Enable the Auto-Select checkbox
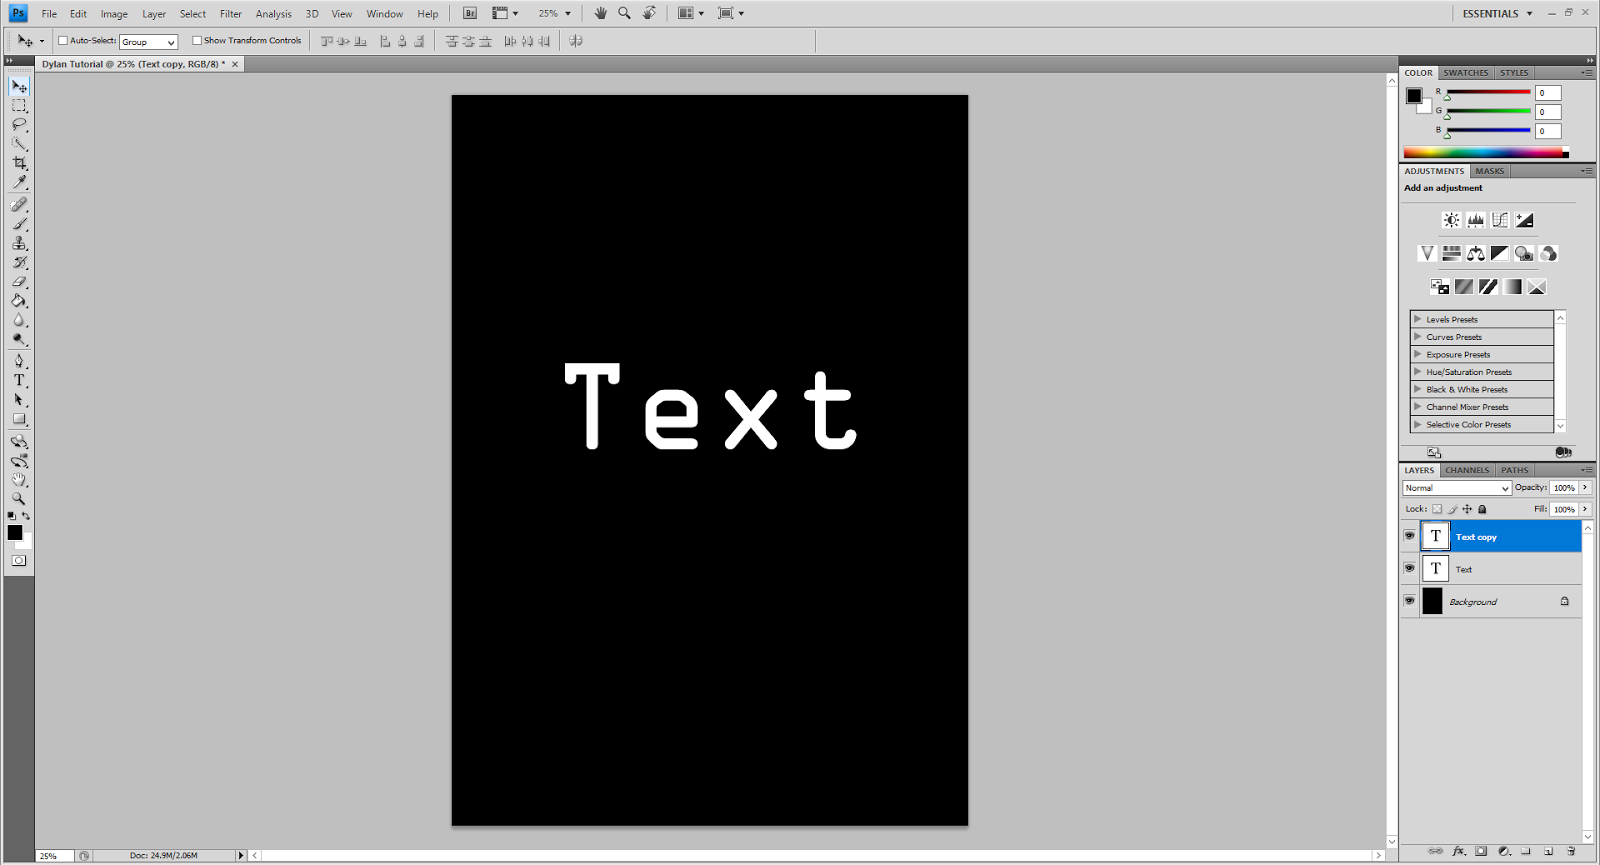The image size is (1600, 865). point(63,41)
